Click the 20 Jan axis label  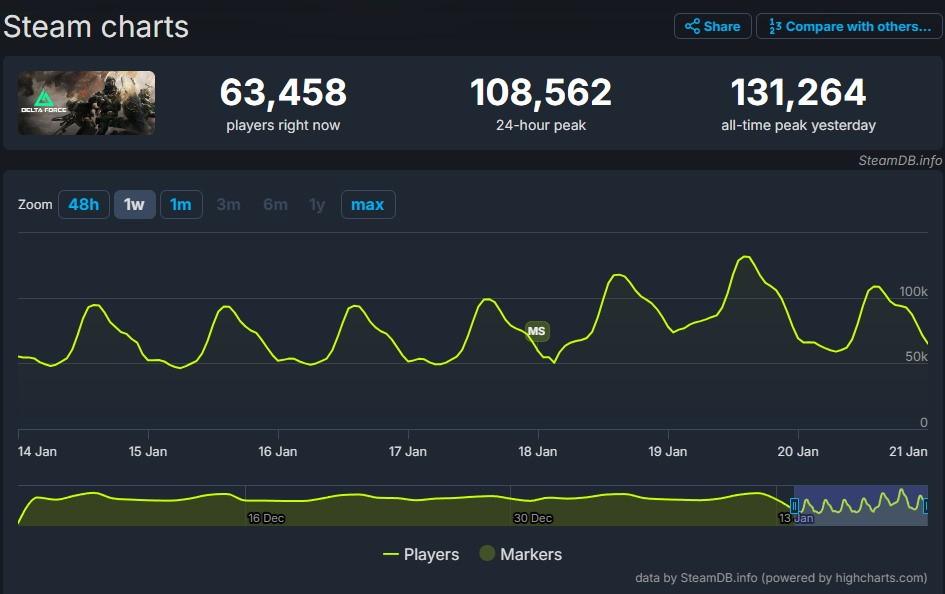pos(798,451)
